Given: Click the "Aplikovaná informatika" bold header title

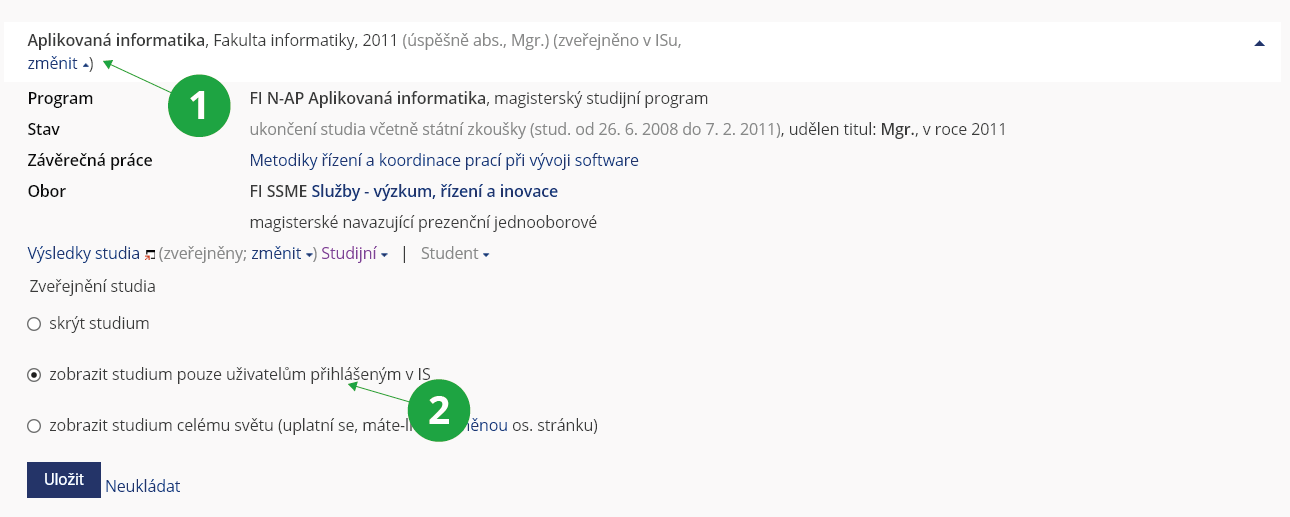Looking at the screenshot, I should pyautogui.click(x=116, y=40).
